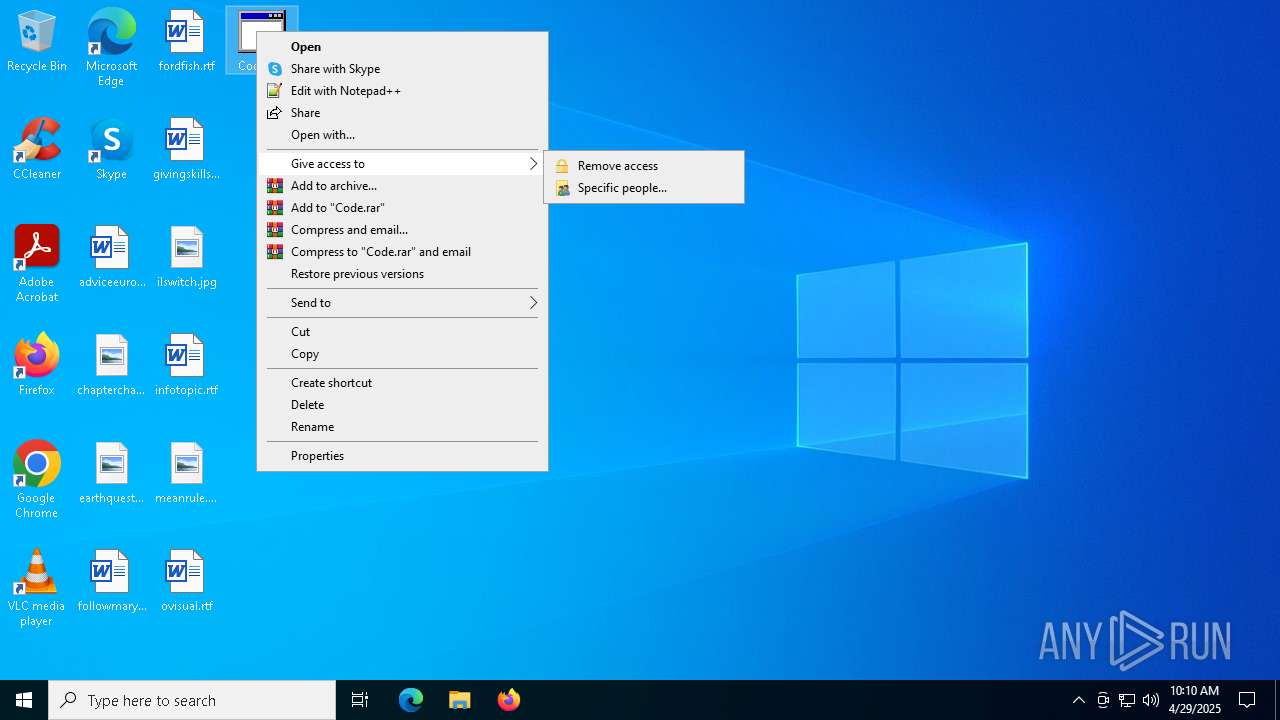The width and height of the screenshot is (1280, 720).
Task: Choose Share with Skype
Action: tap(403, 69)
